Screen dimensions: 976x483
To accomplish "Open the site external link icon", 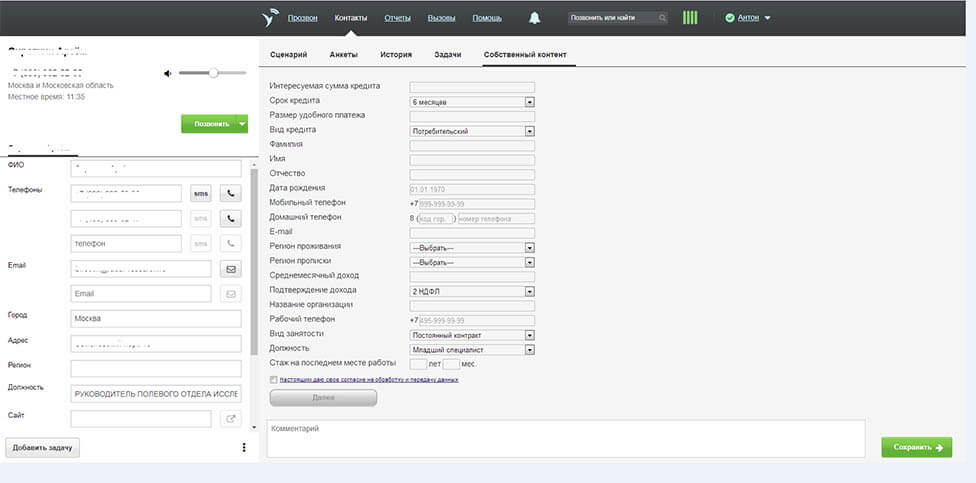I will (x=231, y=419).
